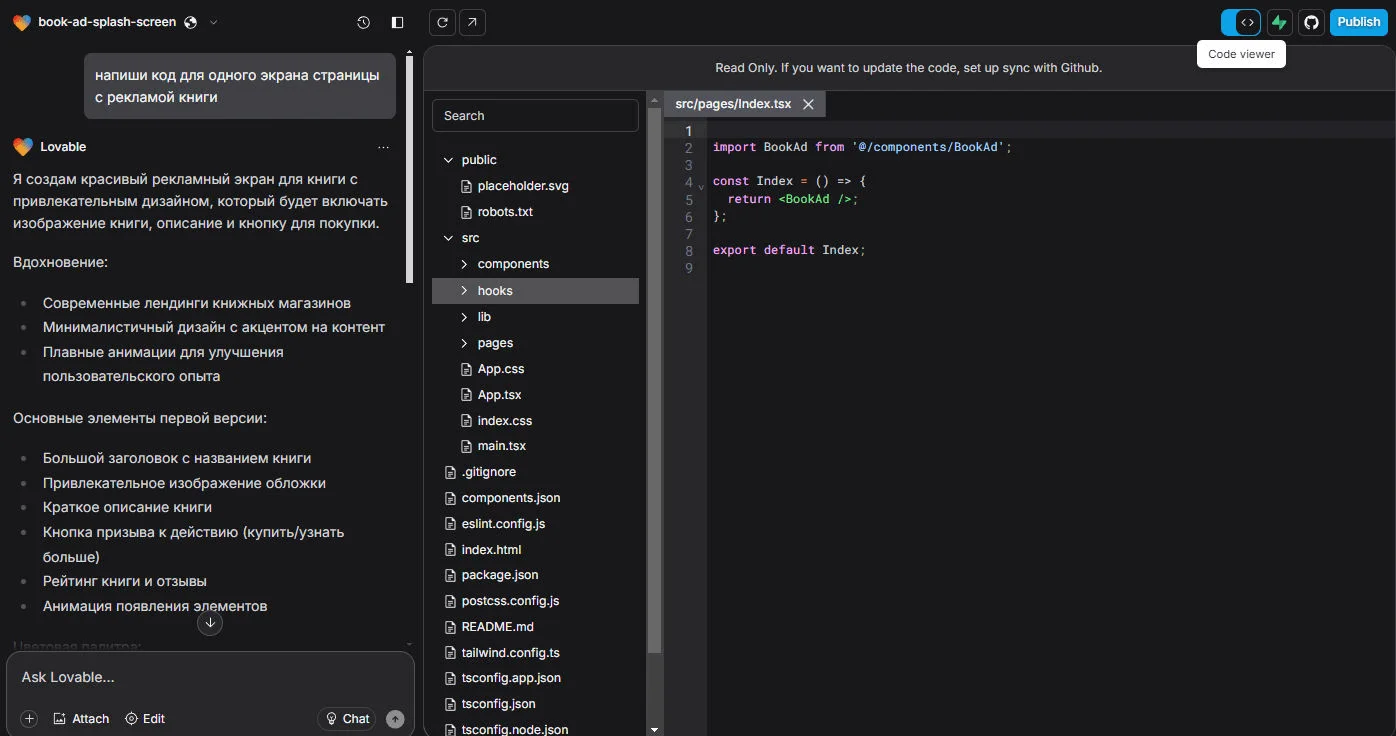This screenshot has height=736, width=1396.
Task: Open the GitHub integration icon
Action: pyautogui.click(x=1311, y=22)
